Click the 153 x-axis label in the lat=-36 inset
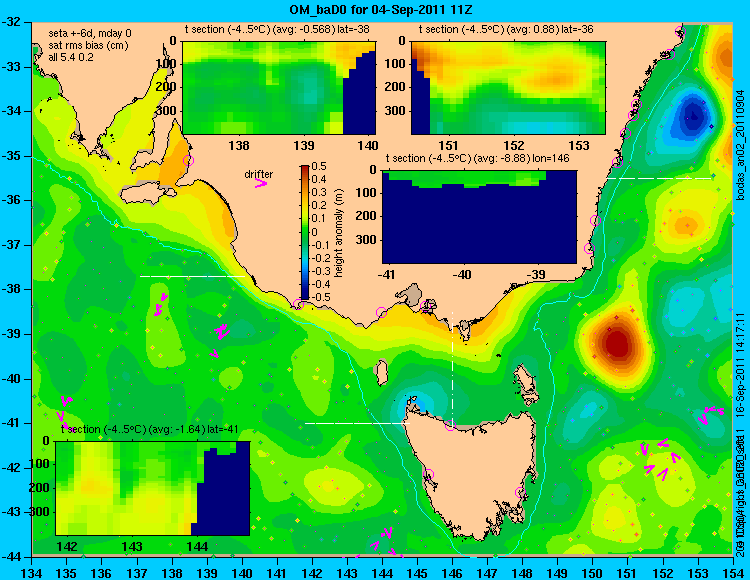The image size is (750, 580). pyautogui.click(x=580, y=145)
